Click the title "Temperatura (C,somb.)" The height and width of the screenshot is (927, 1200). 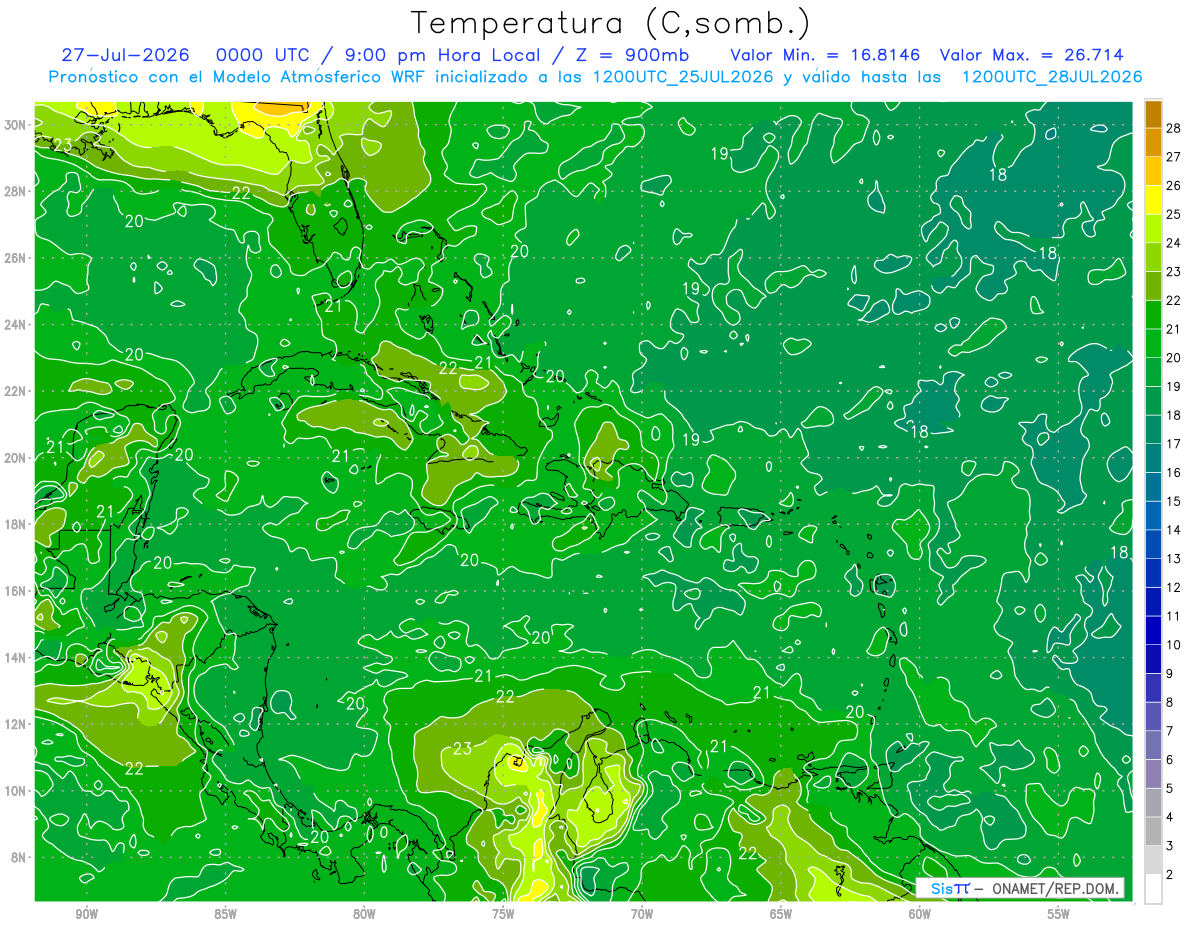(611, 23)
